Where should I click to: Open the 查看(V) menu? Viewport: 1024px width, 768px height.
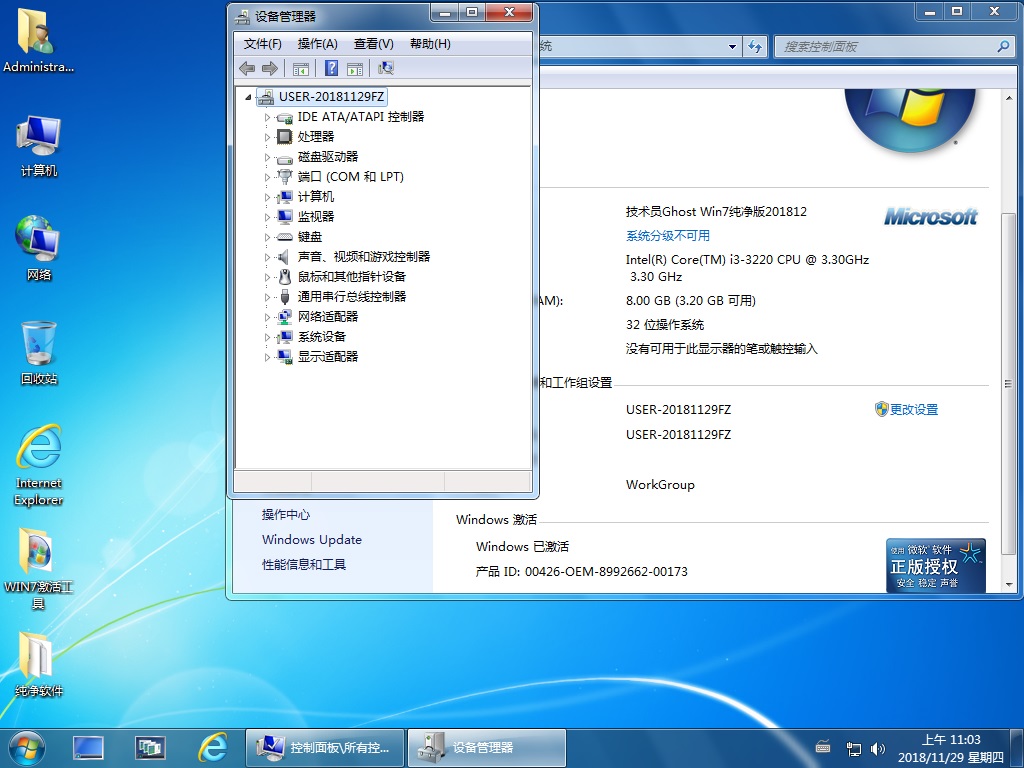click(x=373, y=44)
